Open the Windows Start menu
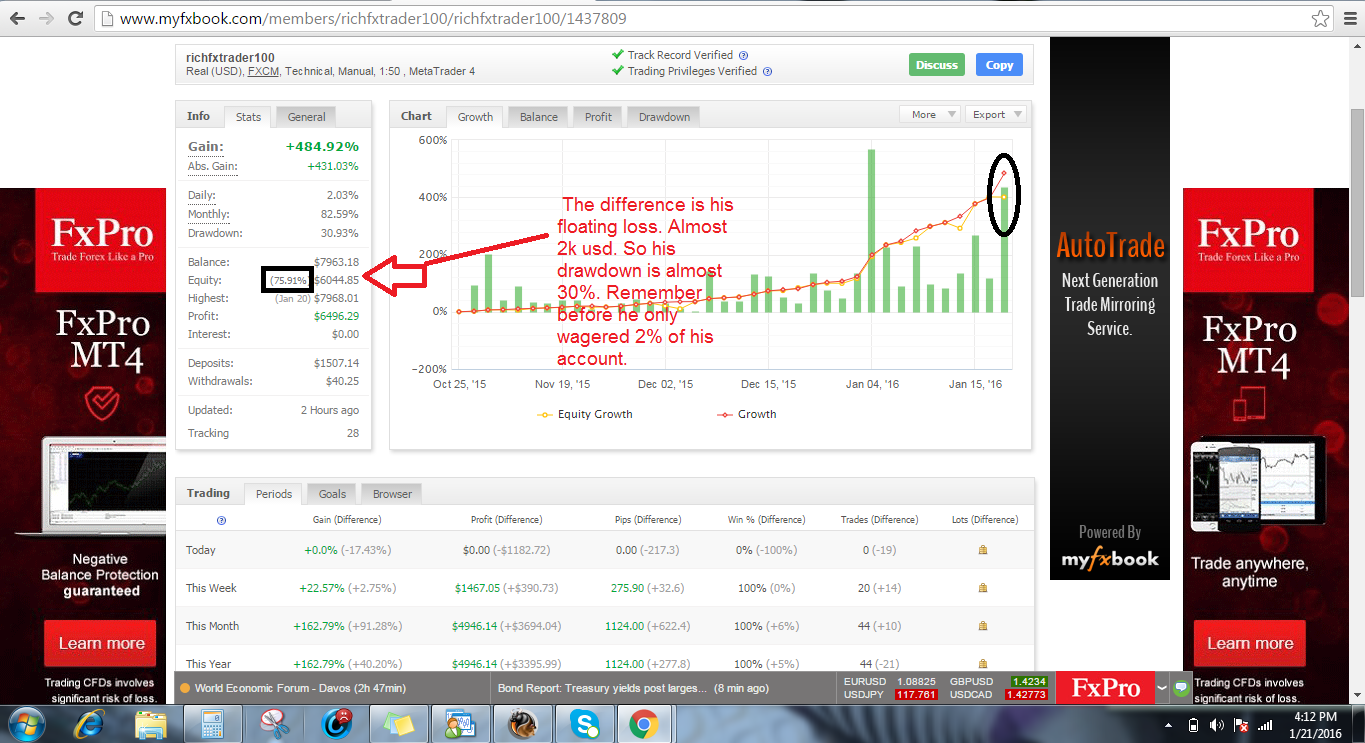The width and height of the screenshot is (1365, 743). click(x=28, y=723)
